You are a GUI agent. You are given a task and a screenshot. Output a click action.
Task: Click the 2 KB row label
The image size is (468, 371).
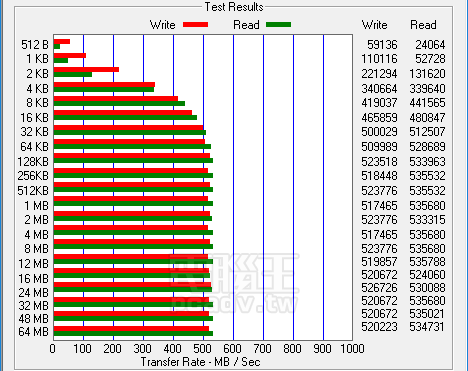tap(37, 74)
